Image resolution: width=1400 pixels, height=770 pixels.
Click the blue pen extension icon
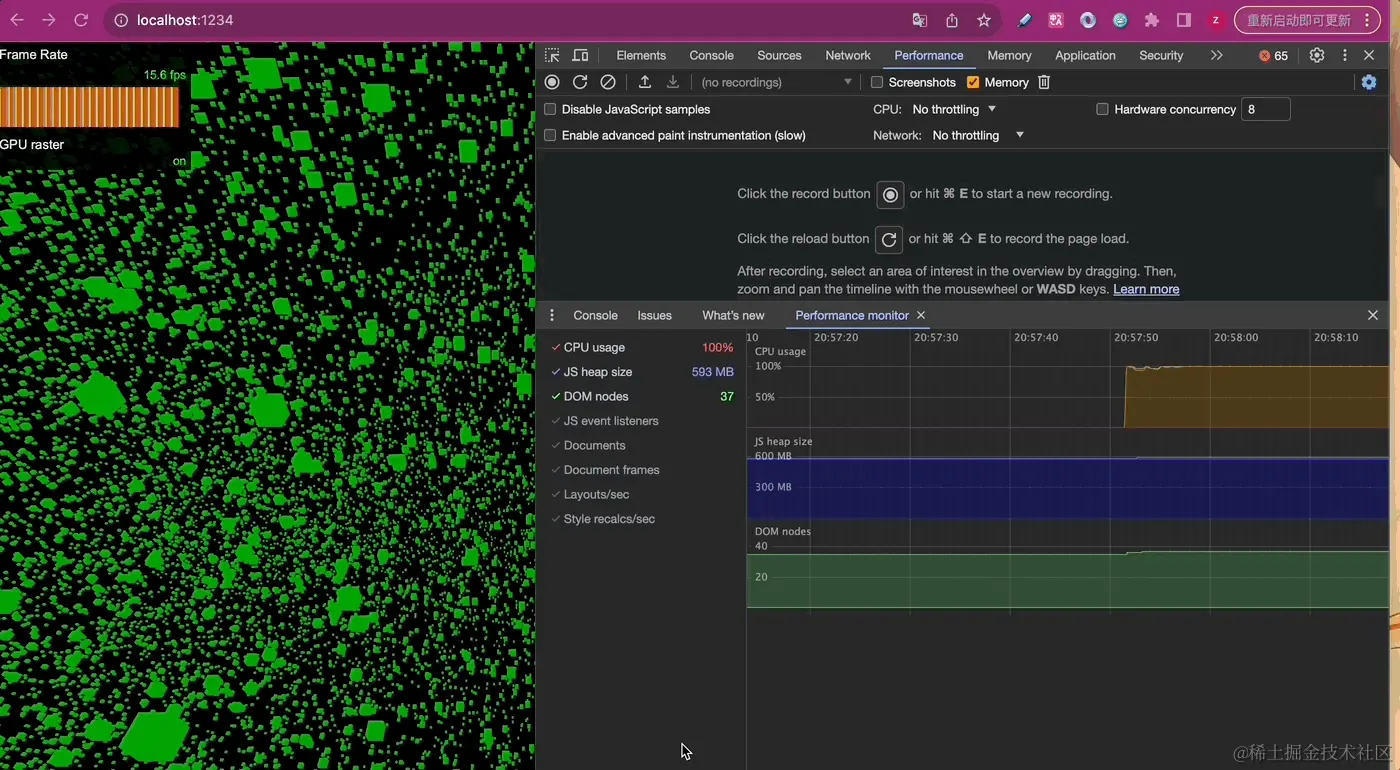(1024, 20)
